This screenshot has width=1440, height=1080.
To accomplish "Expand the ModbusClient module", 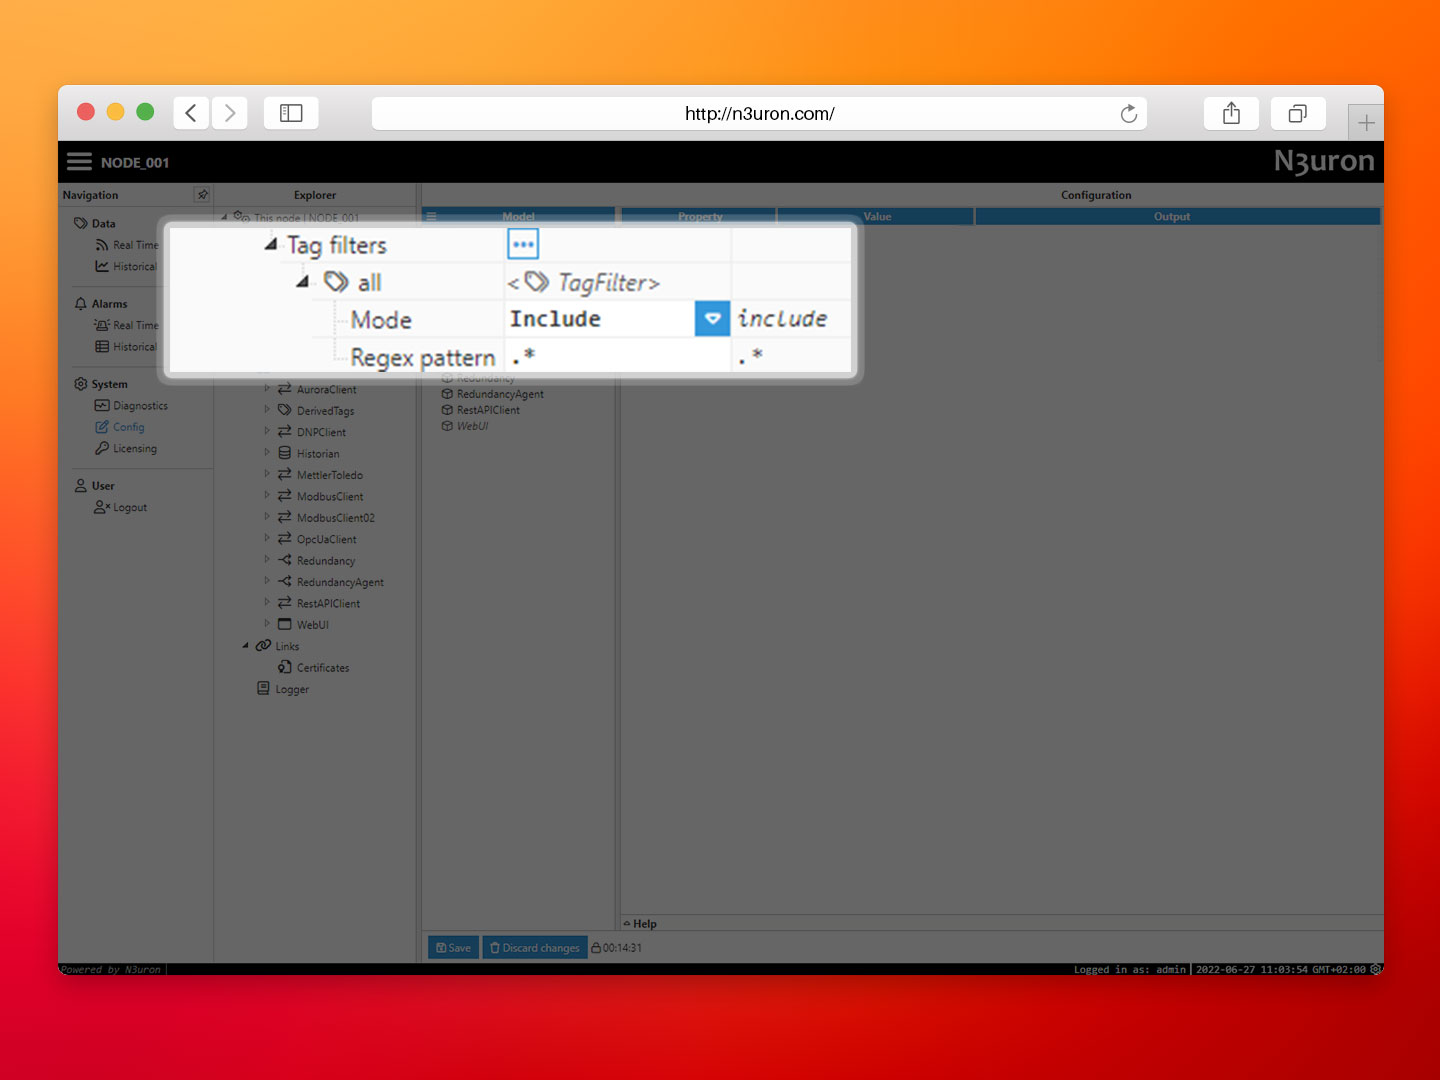I will (267, 496).
